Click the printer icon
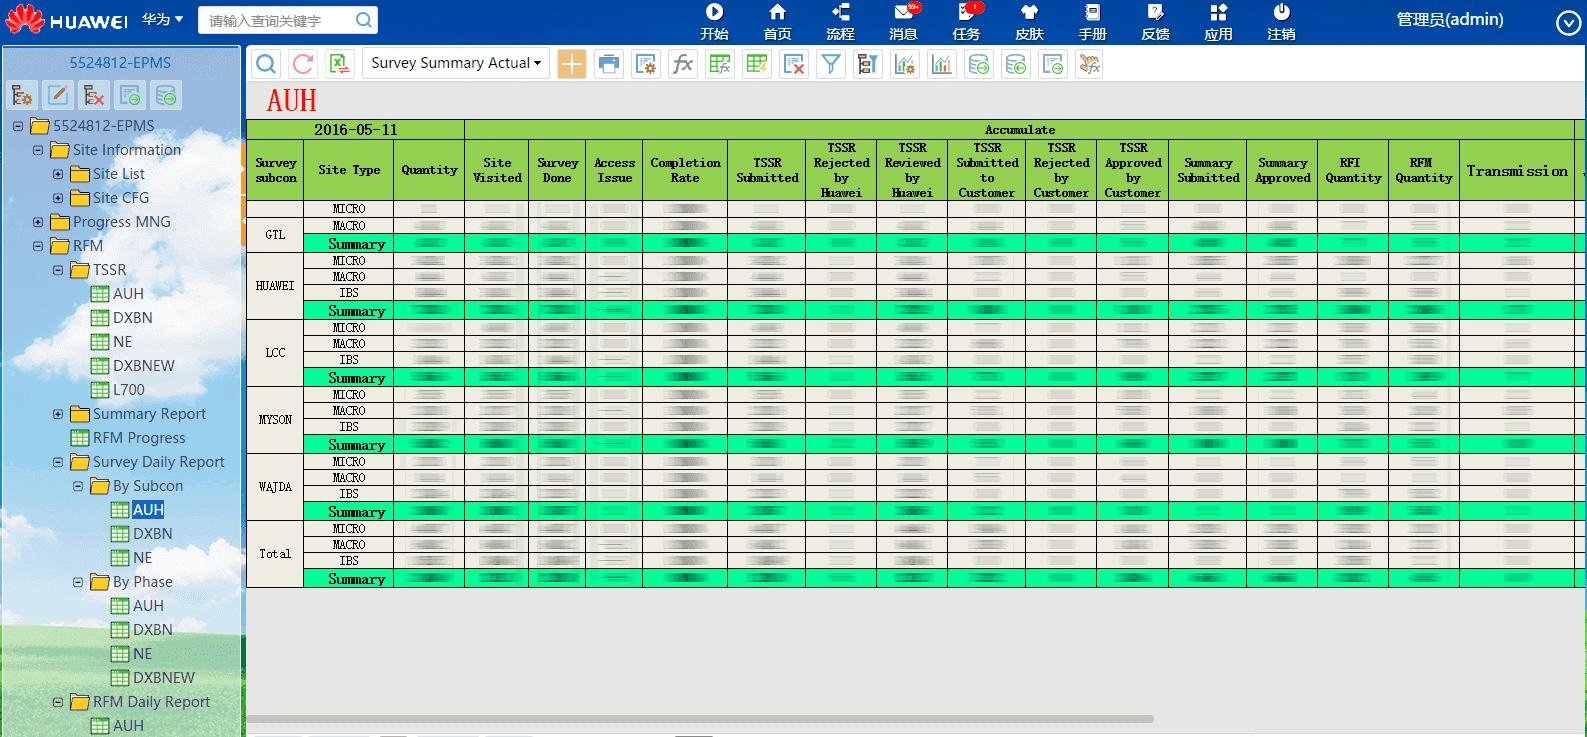Image resolution: width=1587 pixels, height=737 pixels. [x=608, y=64]
